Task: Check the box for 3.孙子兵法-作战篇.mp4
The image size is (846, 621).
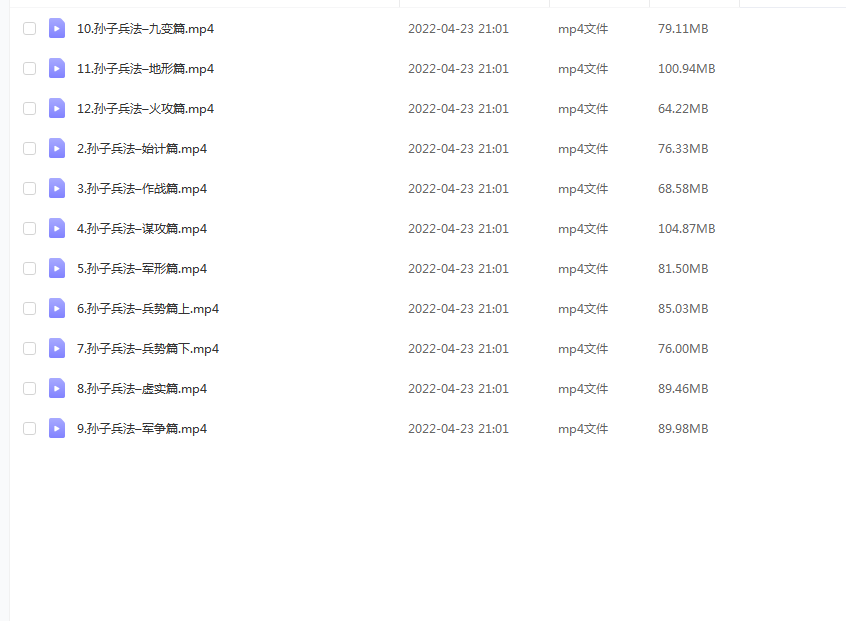Action: (30, 188)
